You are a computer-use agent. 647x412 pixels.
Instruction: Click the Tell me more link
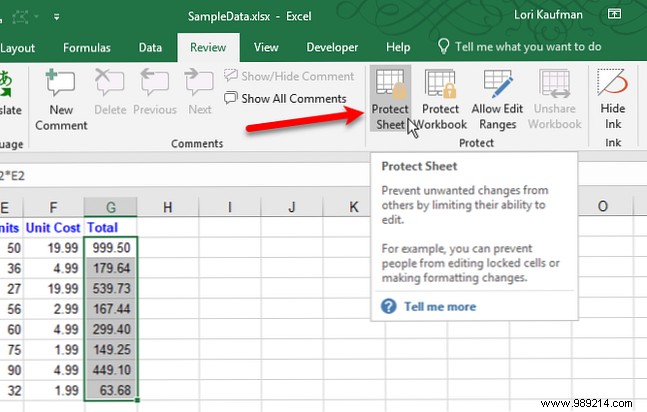pos(440,306)
